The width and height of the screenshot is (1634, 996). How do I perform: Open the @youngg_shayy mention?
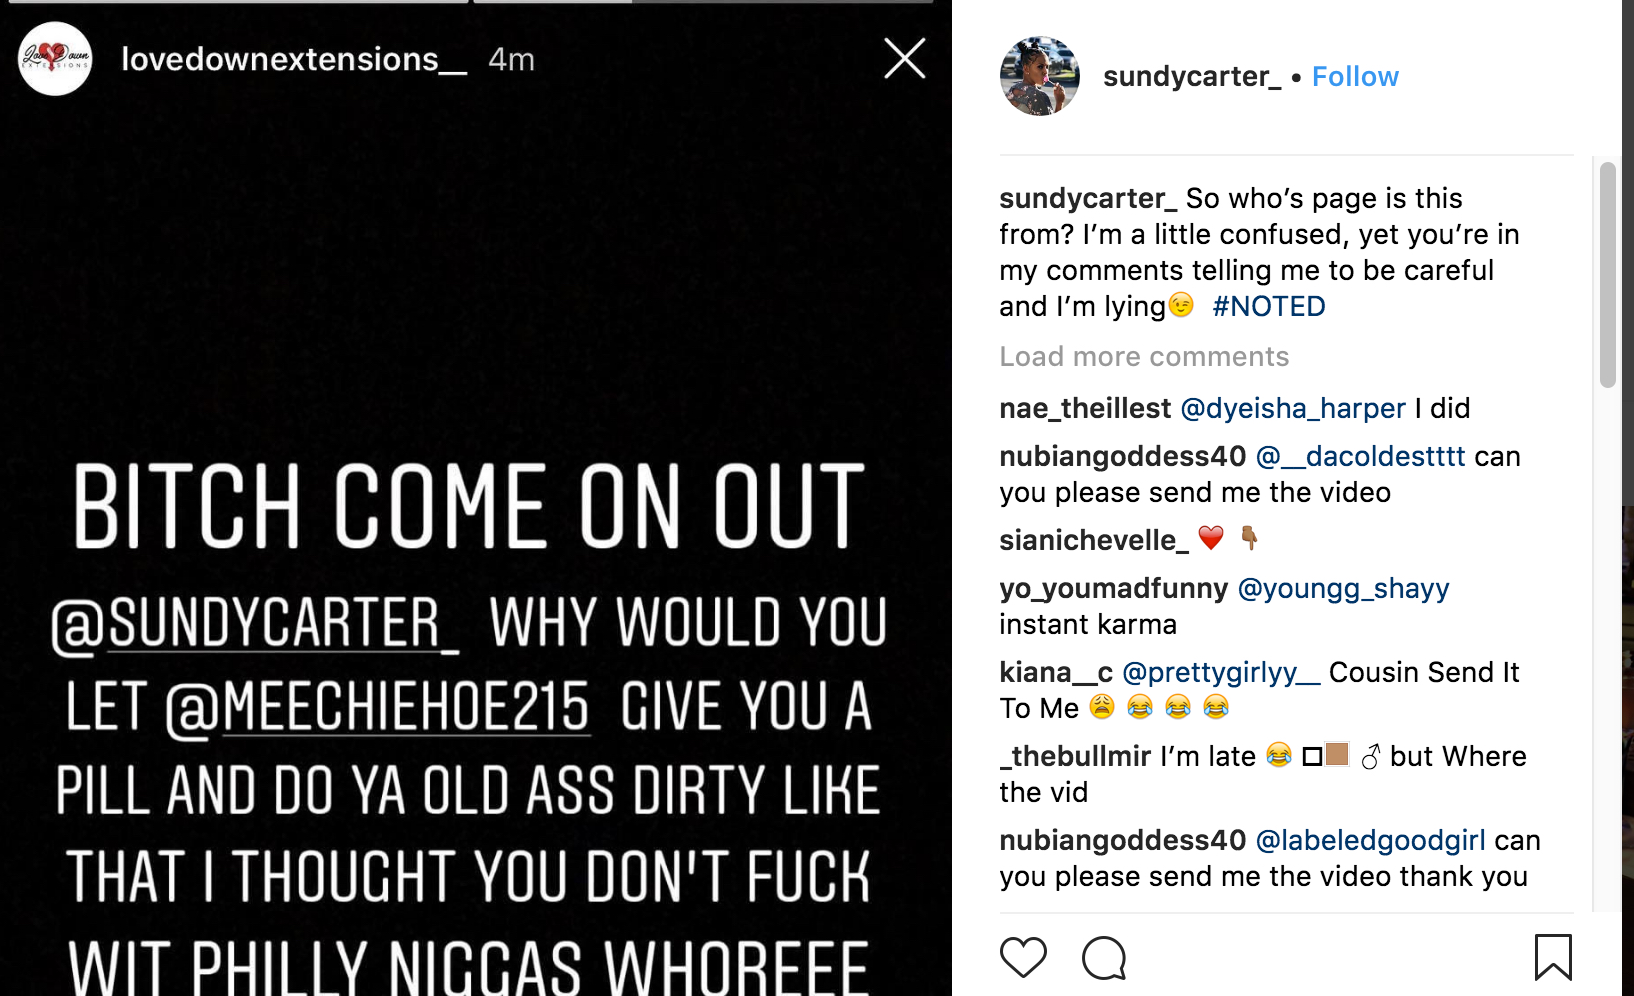[x=1343, y=589]
